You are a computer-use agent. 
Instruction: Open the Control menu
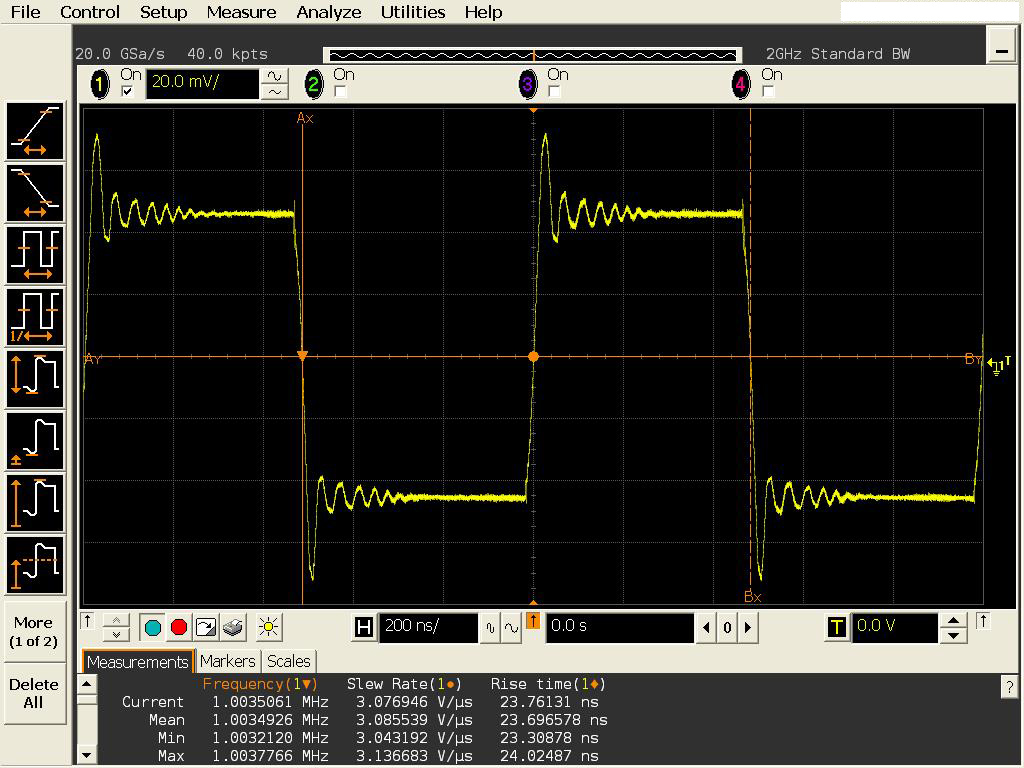pyautogui.click(x=89, y=12)
